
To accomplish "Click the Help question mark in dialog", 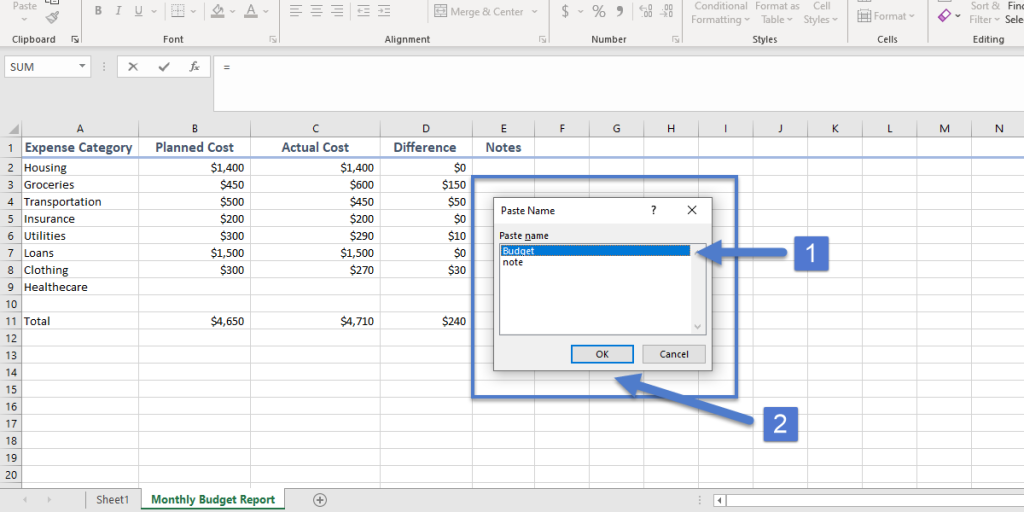I will tap(654, 210).
